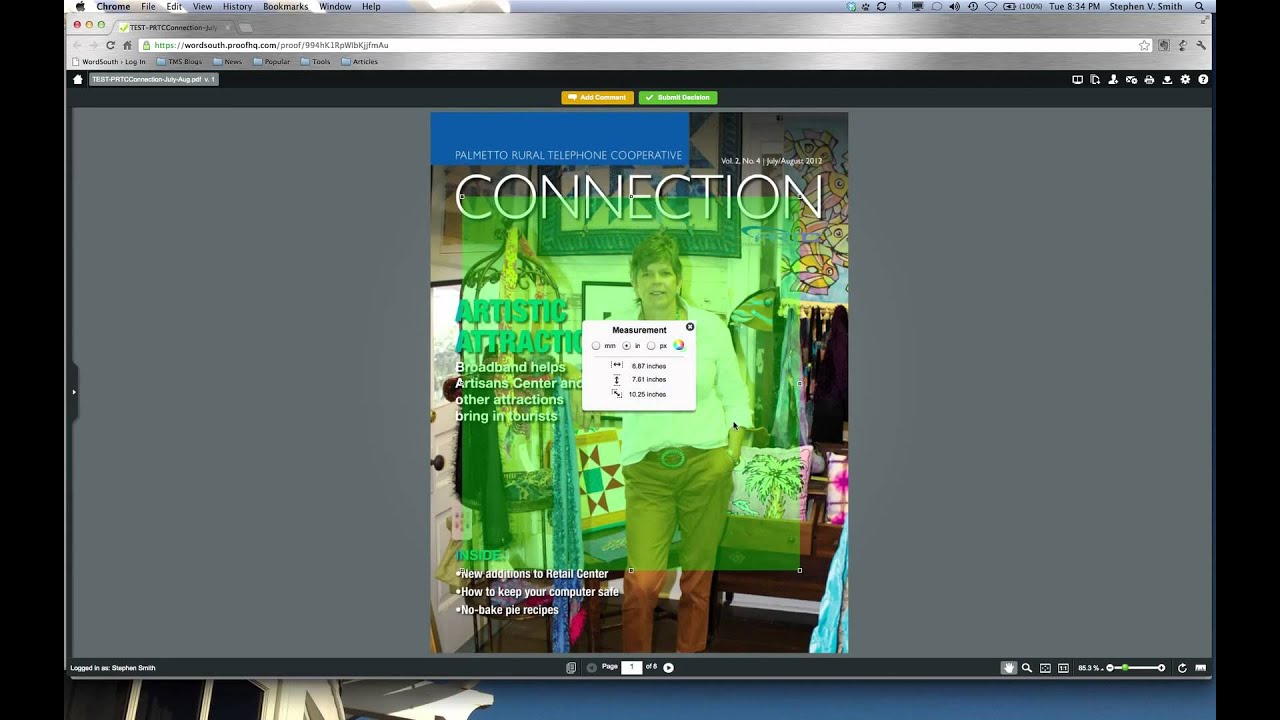Open the TEST-PRTCConnection-July-Aug.pdf version dropdown

coord(154,79)
